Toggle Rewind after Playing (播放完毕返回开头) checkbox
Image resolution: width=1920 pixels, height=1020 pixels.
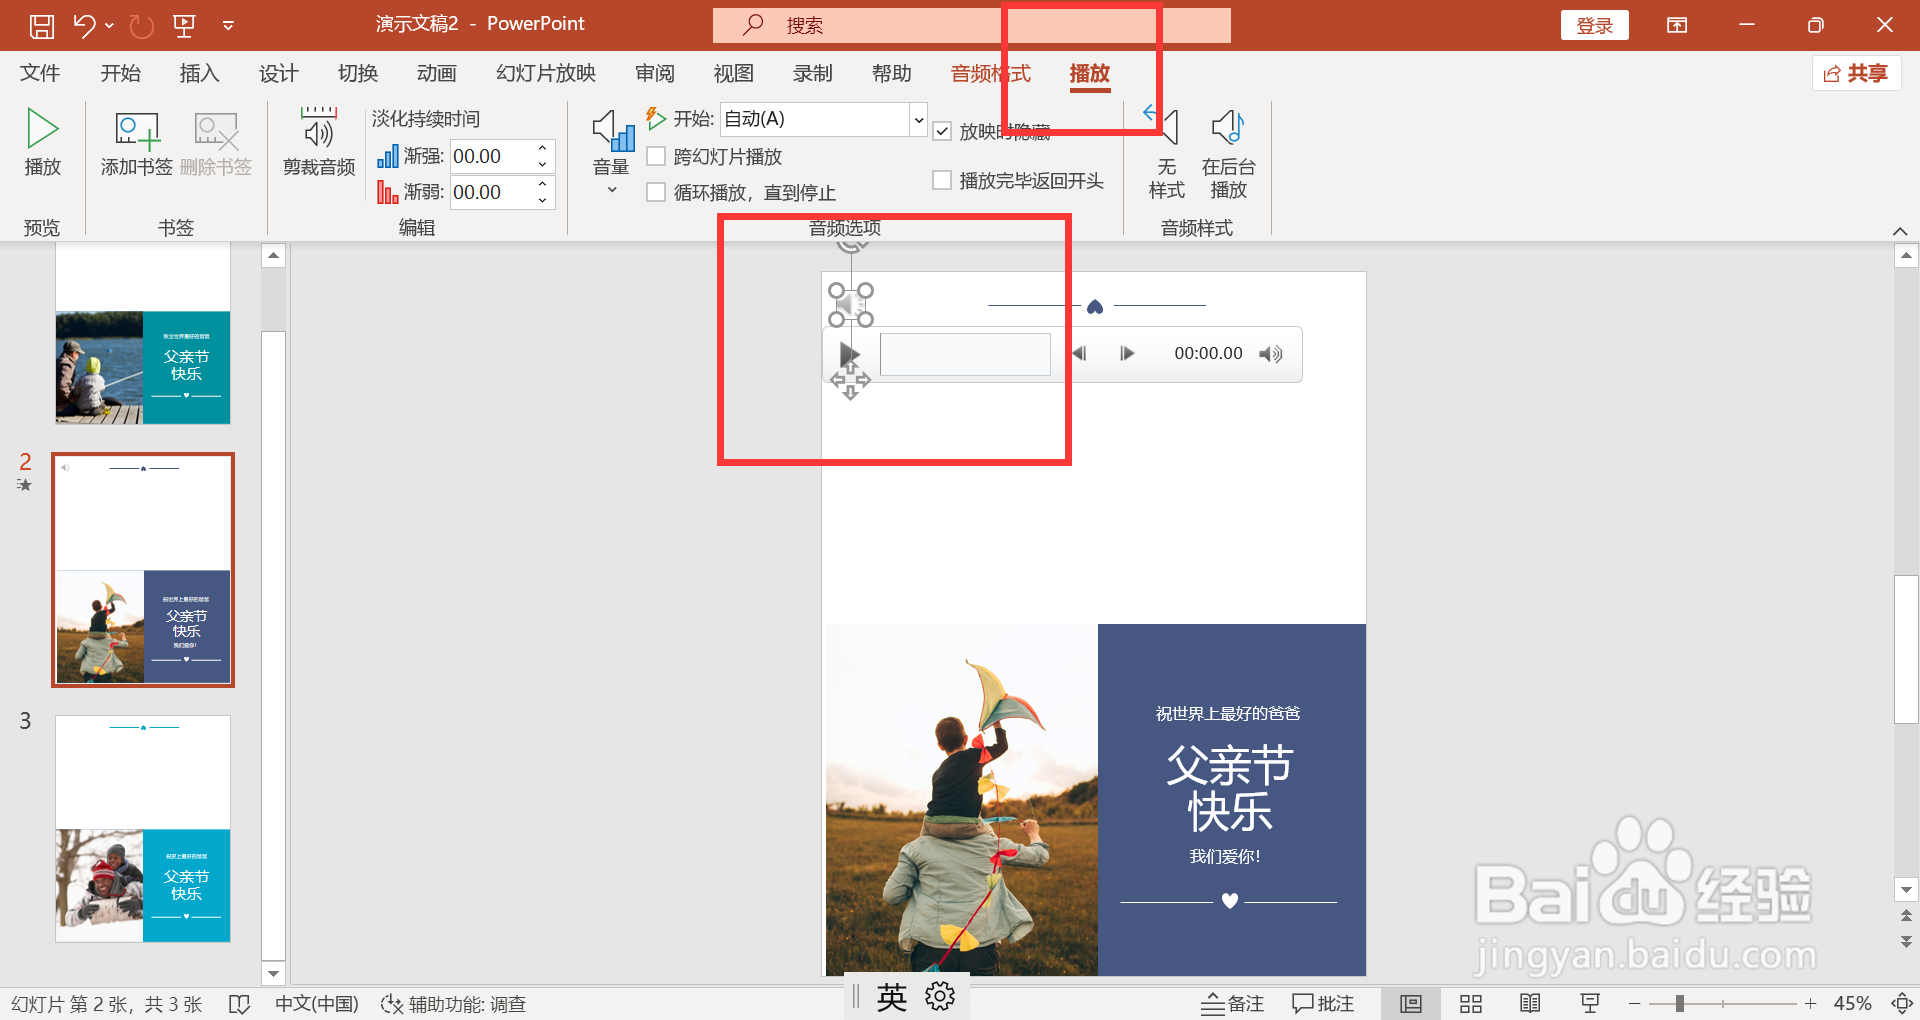tap(942, 181)
